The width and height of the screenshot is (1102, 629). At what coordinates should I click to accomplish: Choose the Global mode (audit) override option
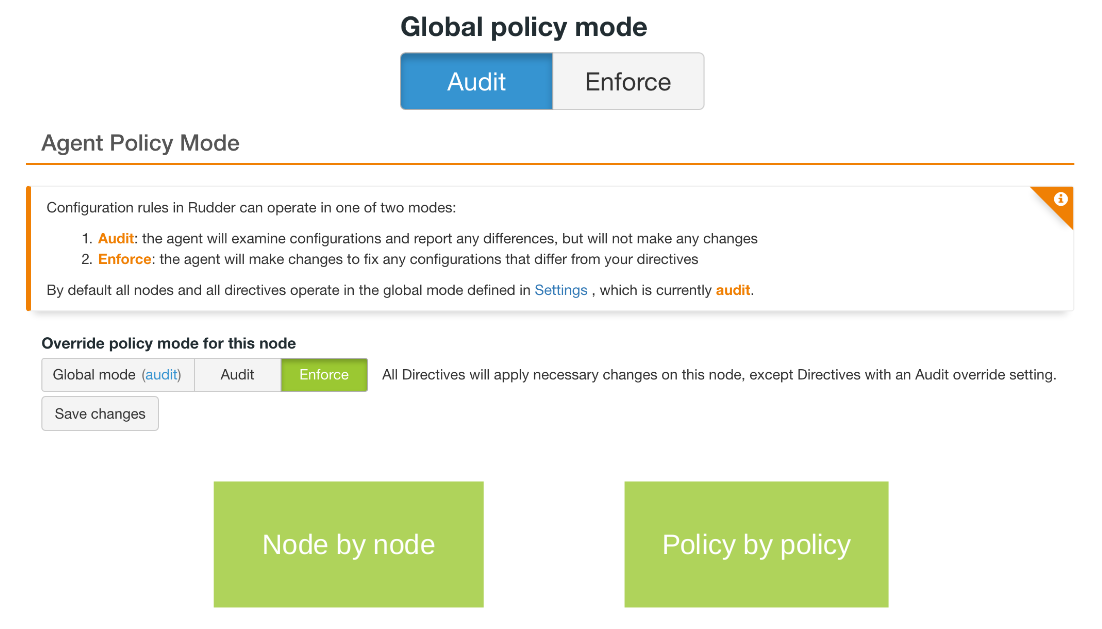pos(117,375)
